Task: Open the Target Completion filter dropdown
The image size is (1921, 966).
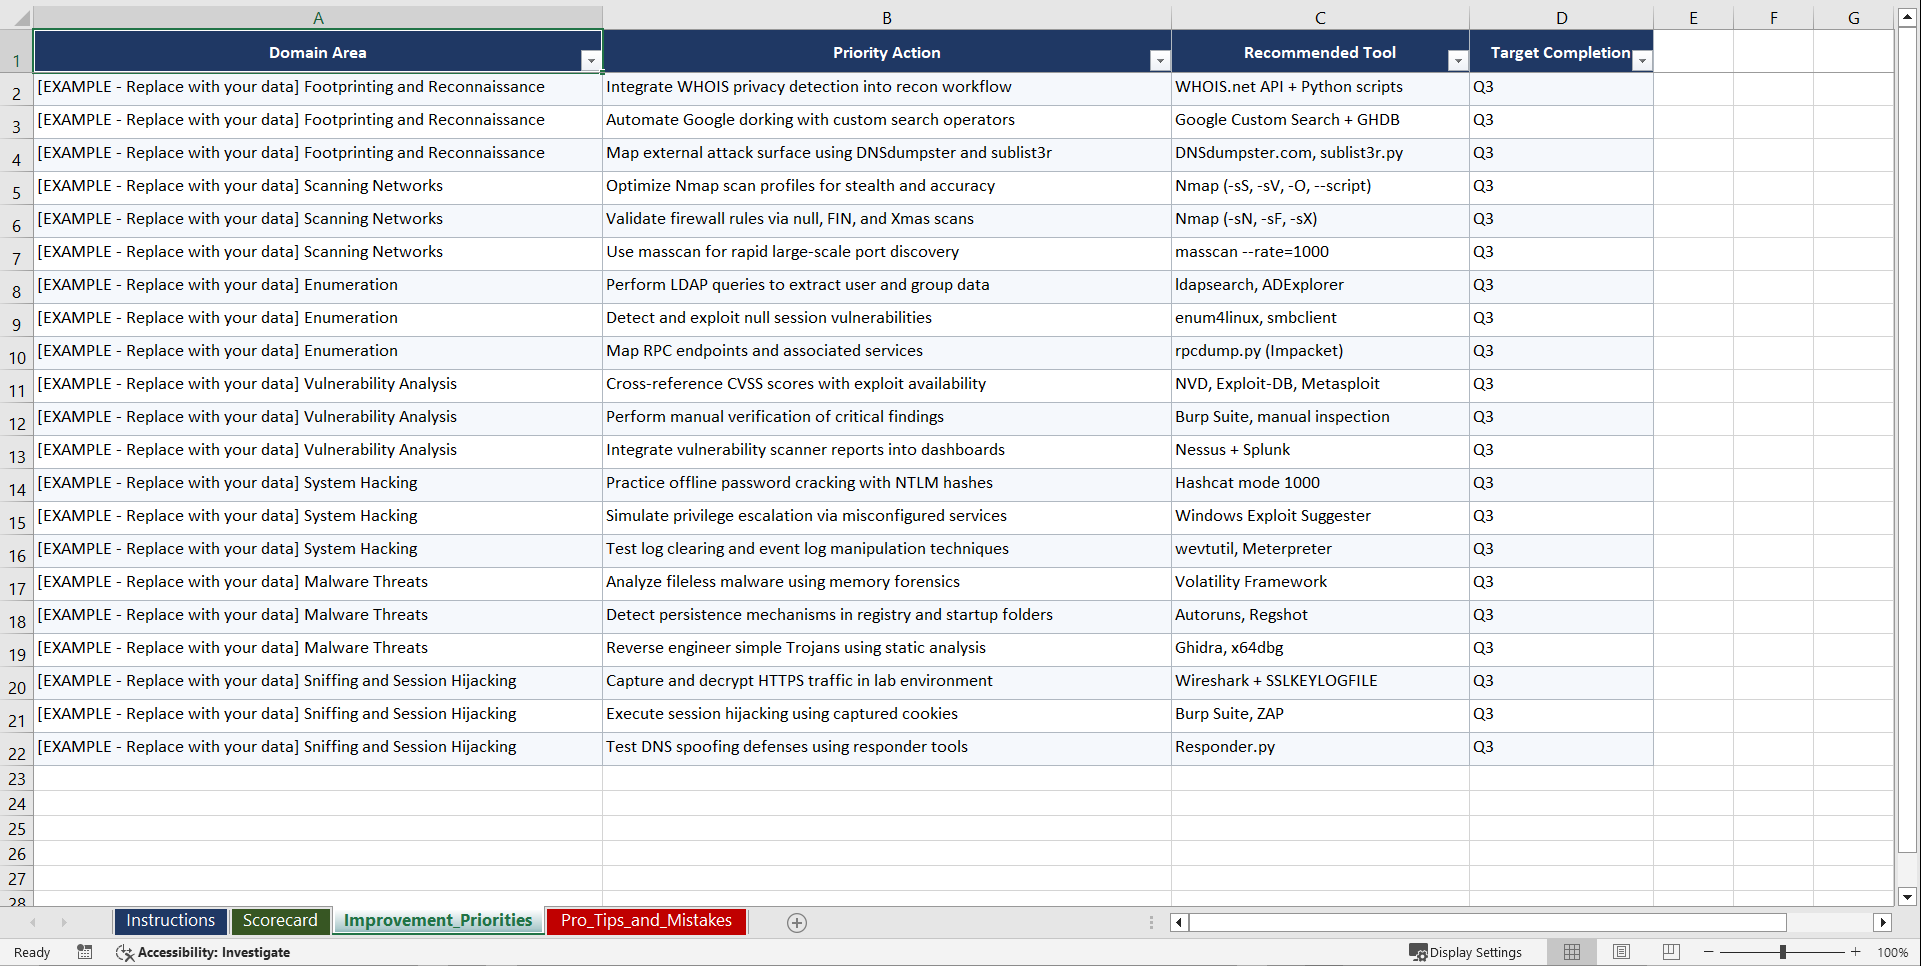Action: (1641, 60)
